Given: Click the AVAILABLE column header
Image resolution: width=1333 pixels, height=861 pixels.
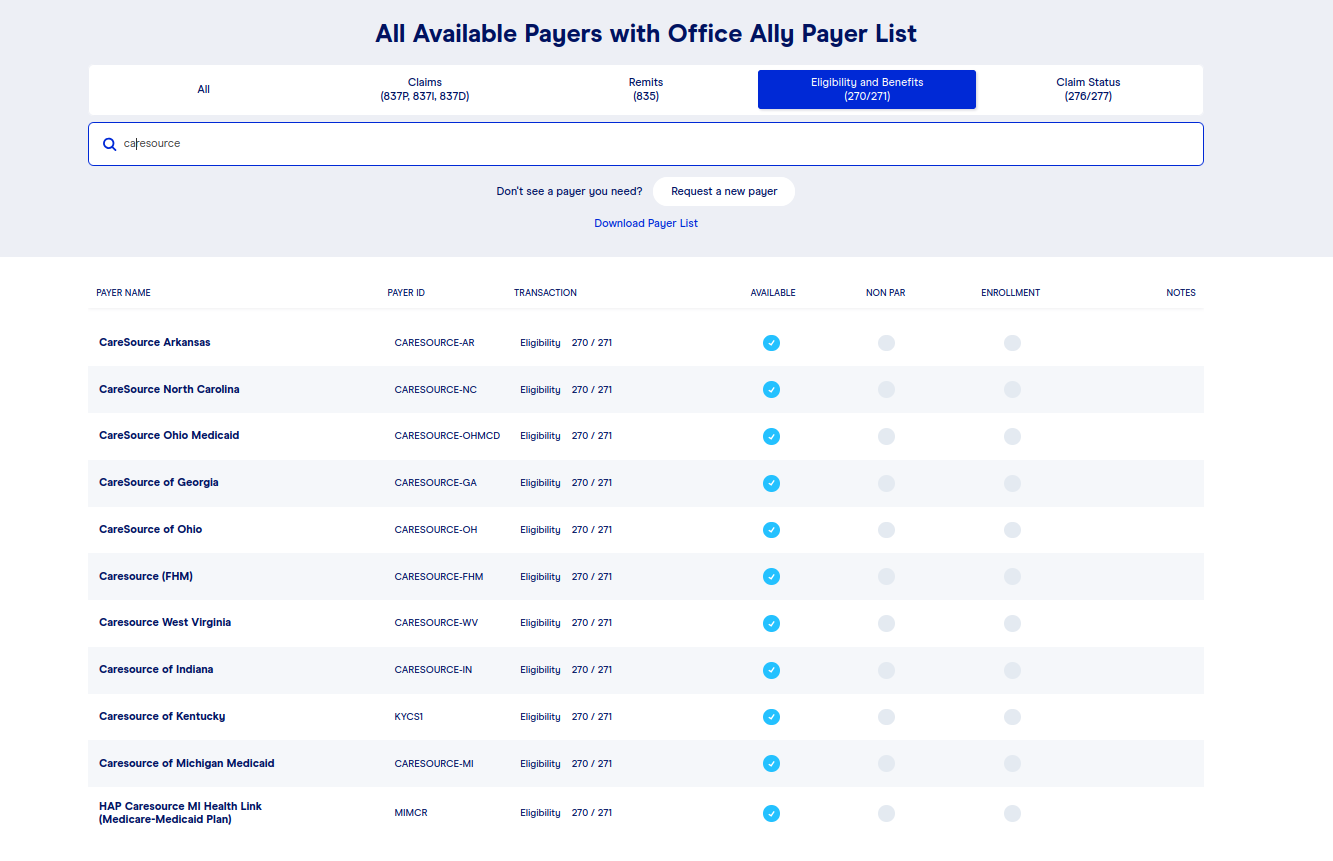Looking at the screenshot, I should [x=773, y=293].
